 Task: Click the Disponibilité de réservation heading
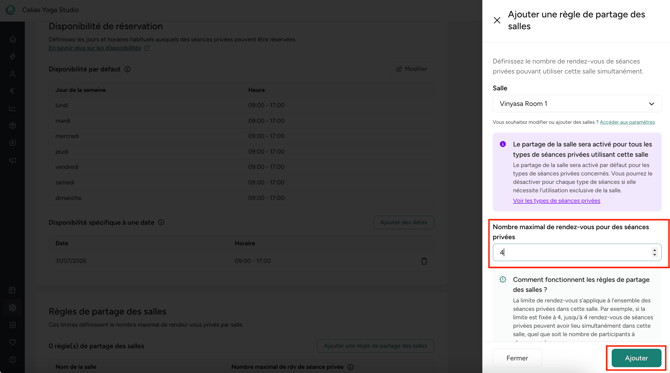(106, 26)
